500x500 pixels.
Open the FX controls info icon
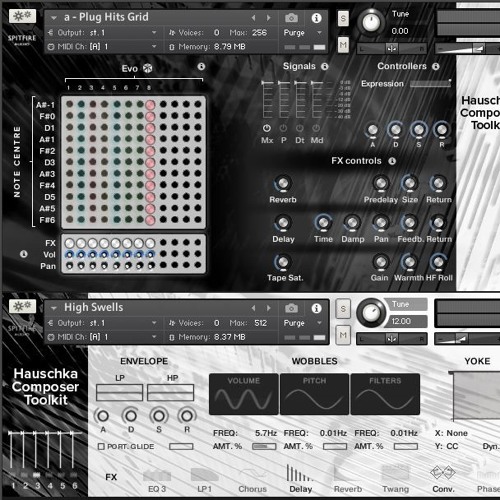[392, 161]
